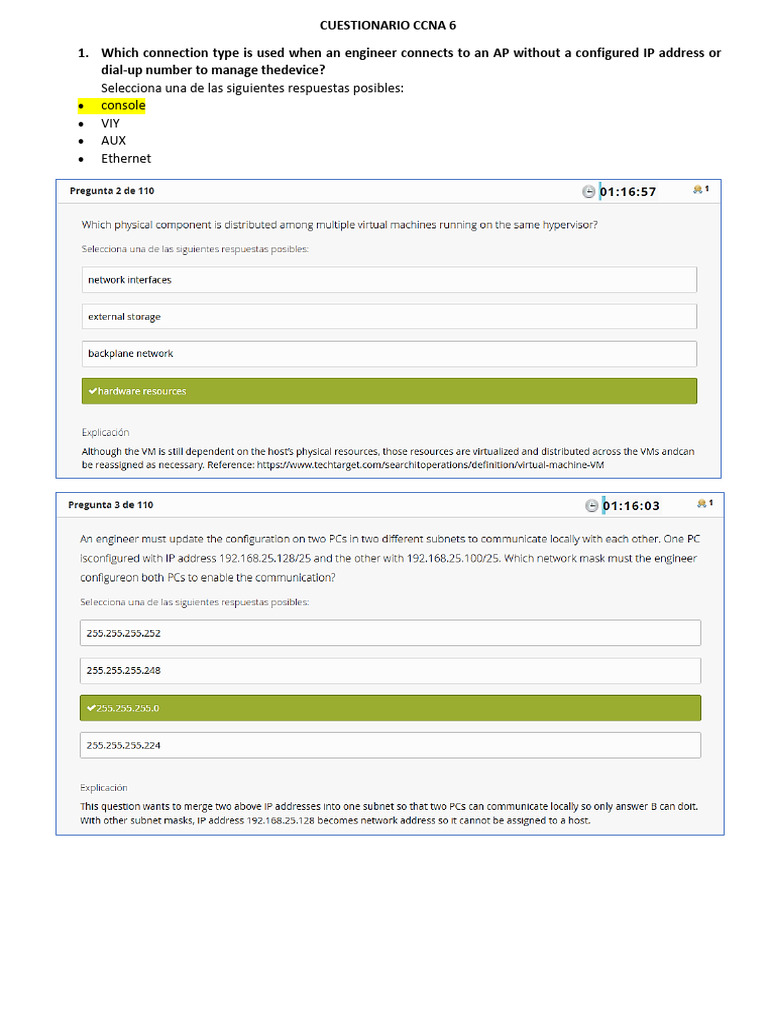Choose the 255.255.255.248 mask option
This screenshot has height=1024, width=768.
[390, 671]
